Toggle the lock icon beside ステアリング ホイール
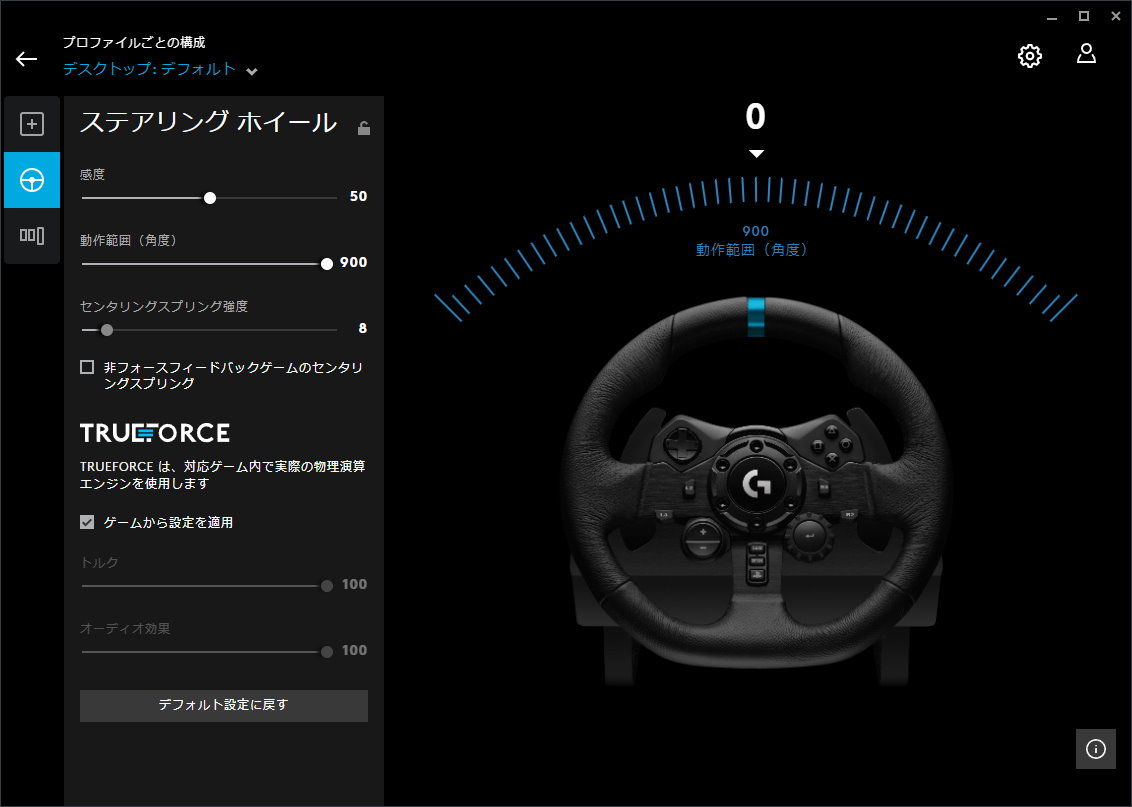 pos(364,128)
